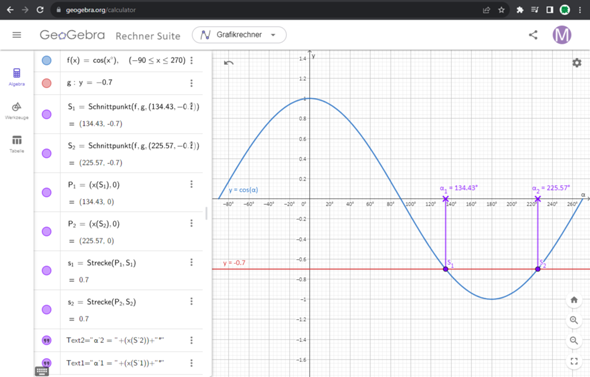
Task: Click the y = cos(α) curve label
Action: (x=243, y=190)
